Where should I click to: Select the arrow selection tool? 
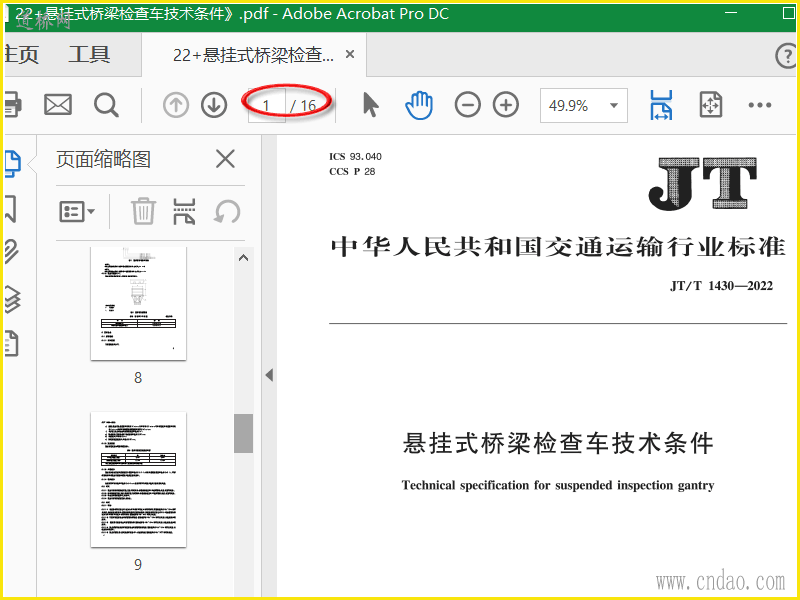tap(371, 105)
